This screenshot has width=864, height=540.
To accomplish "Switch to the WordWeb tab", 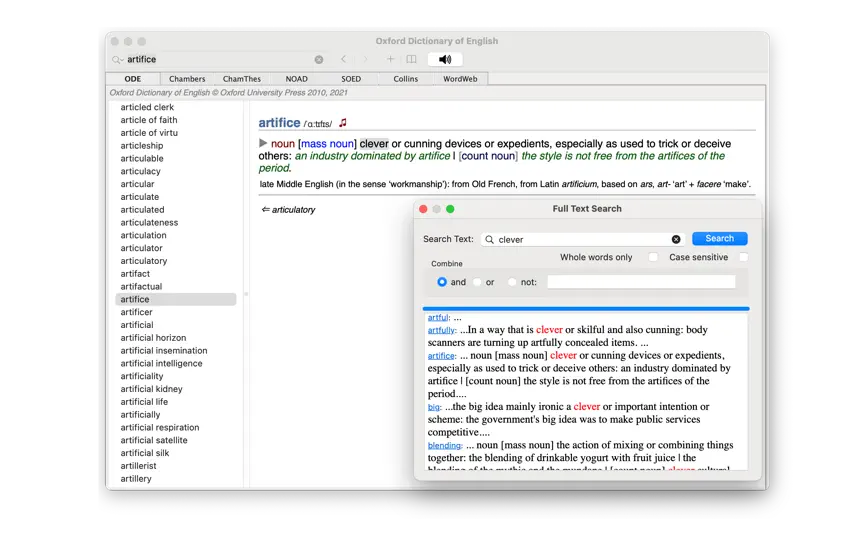I will pos(460,79).
